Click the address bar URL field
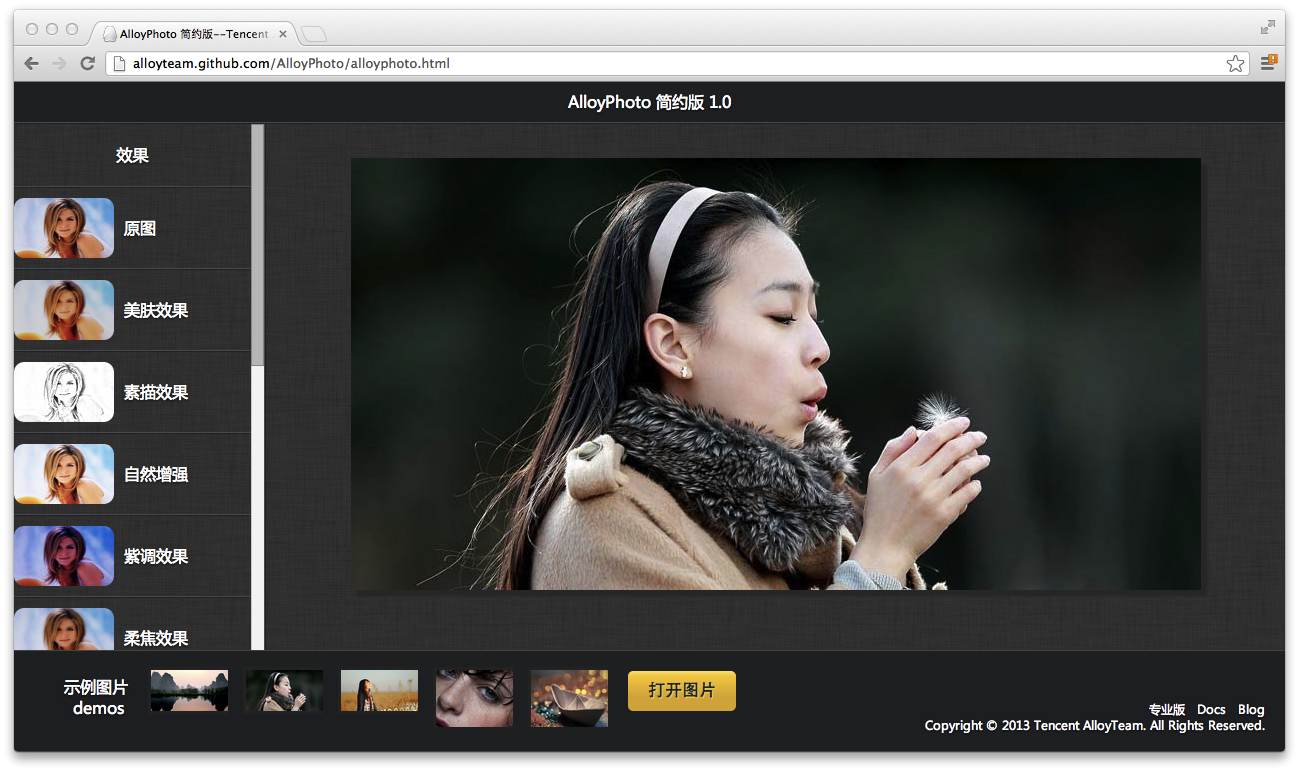Viewport: 1299px width, 772px height. point(660,63)
